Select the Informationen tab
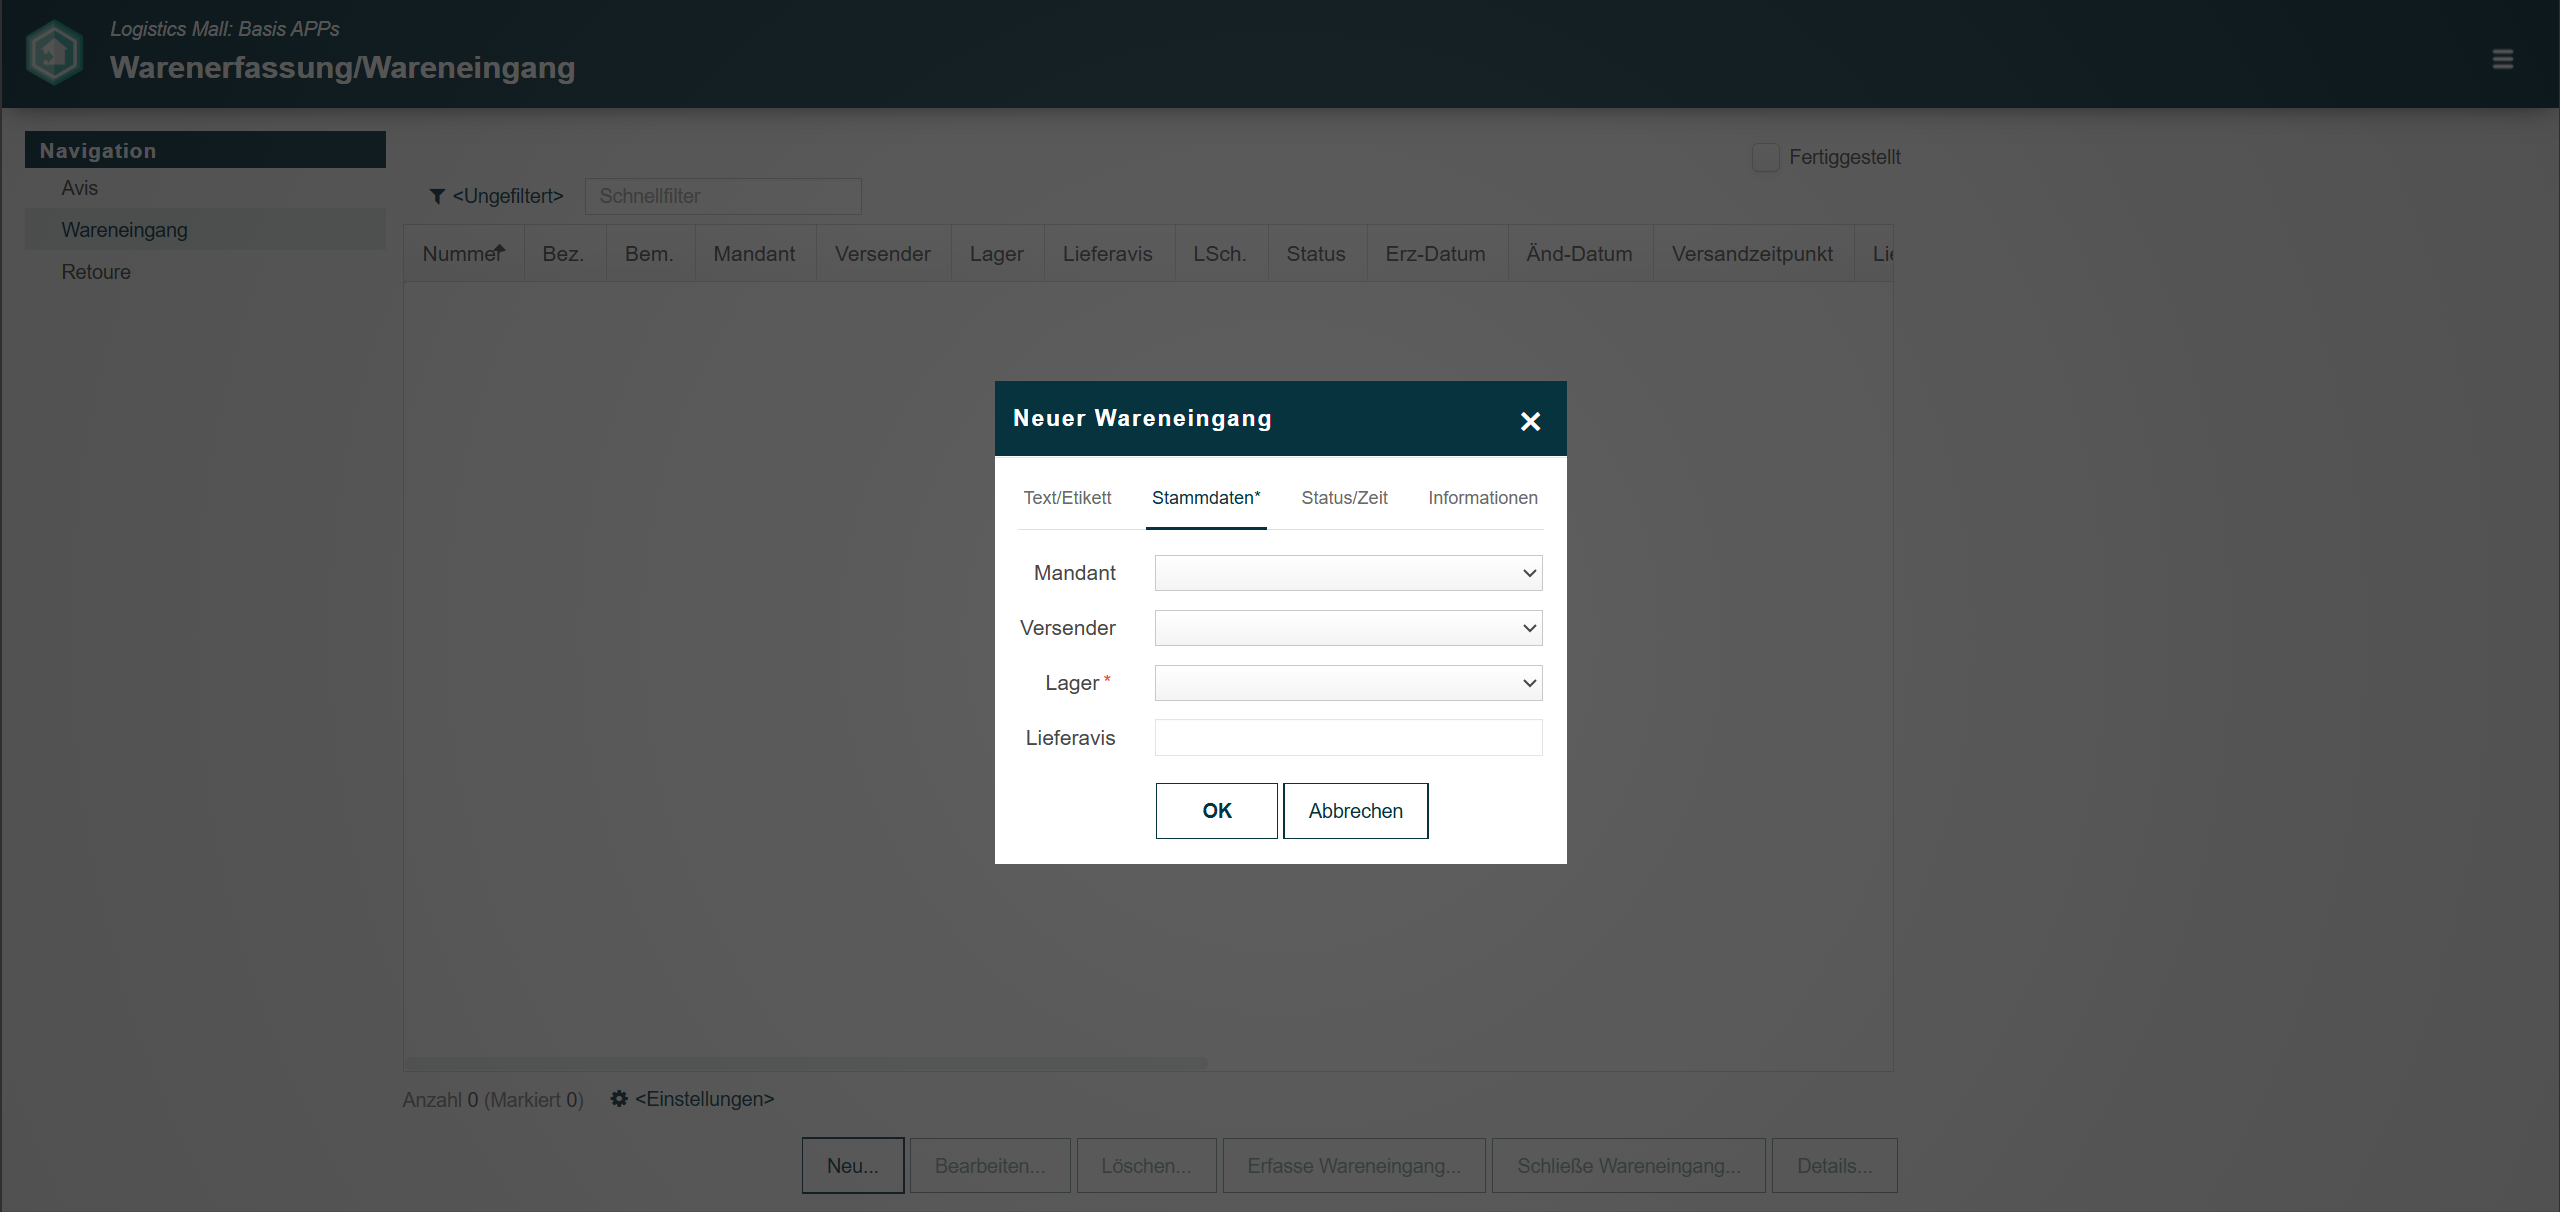The height and width of the screenshot is (1212, 2560). tap(1482, 498)
